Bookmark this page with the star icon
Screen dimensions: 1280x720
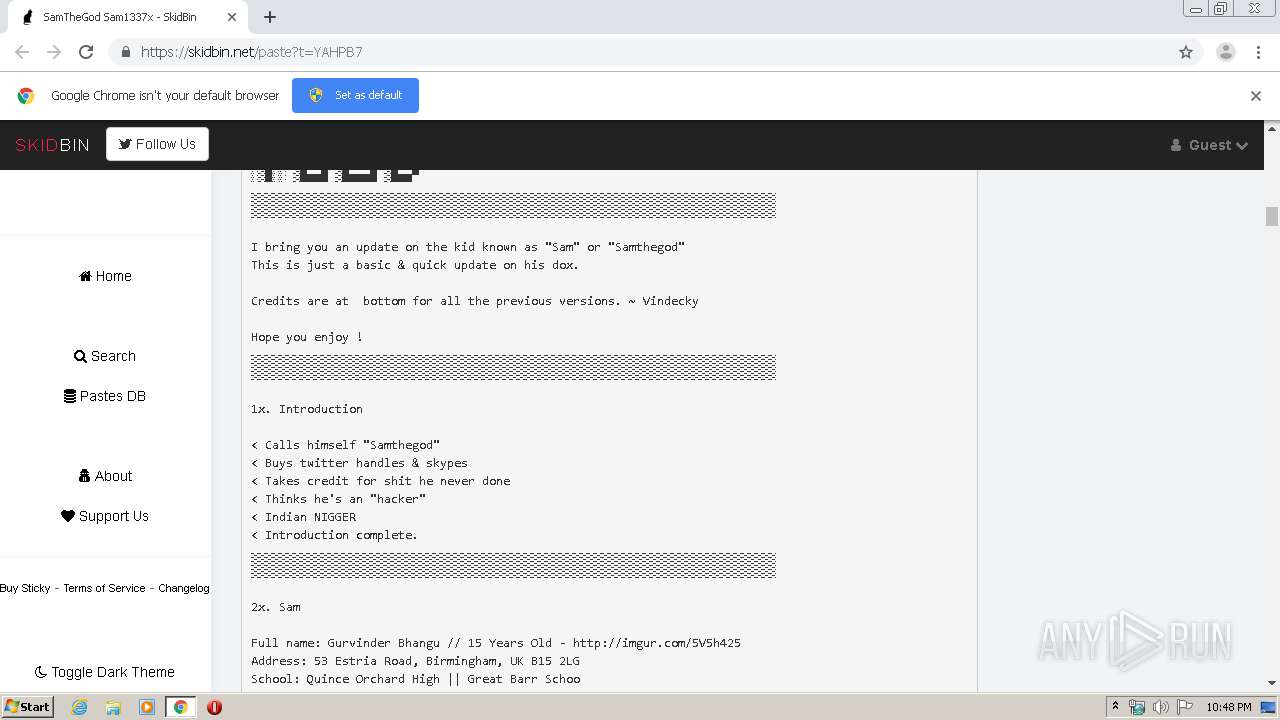click(1186, 52)
